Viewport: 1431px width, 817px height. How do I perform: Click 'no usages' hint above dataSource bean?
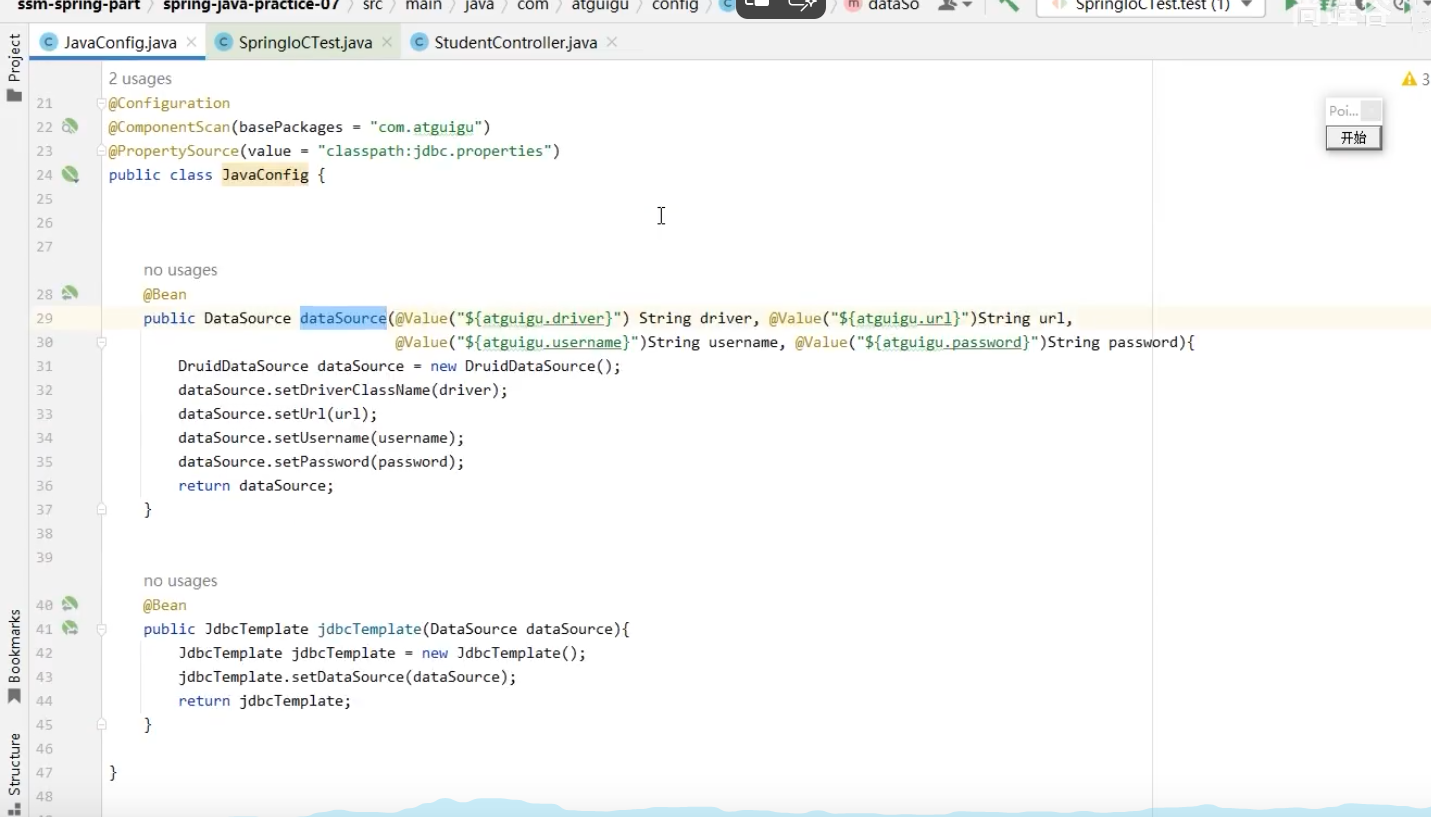[x=180, y=270]
